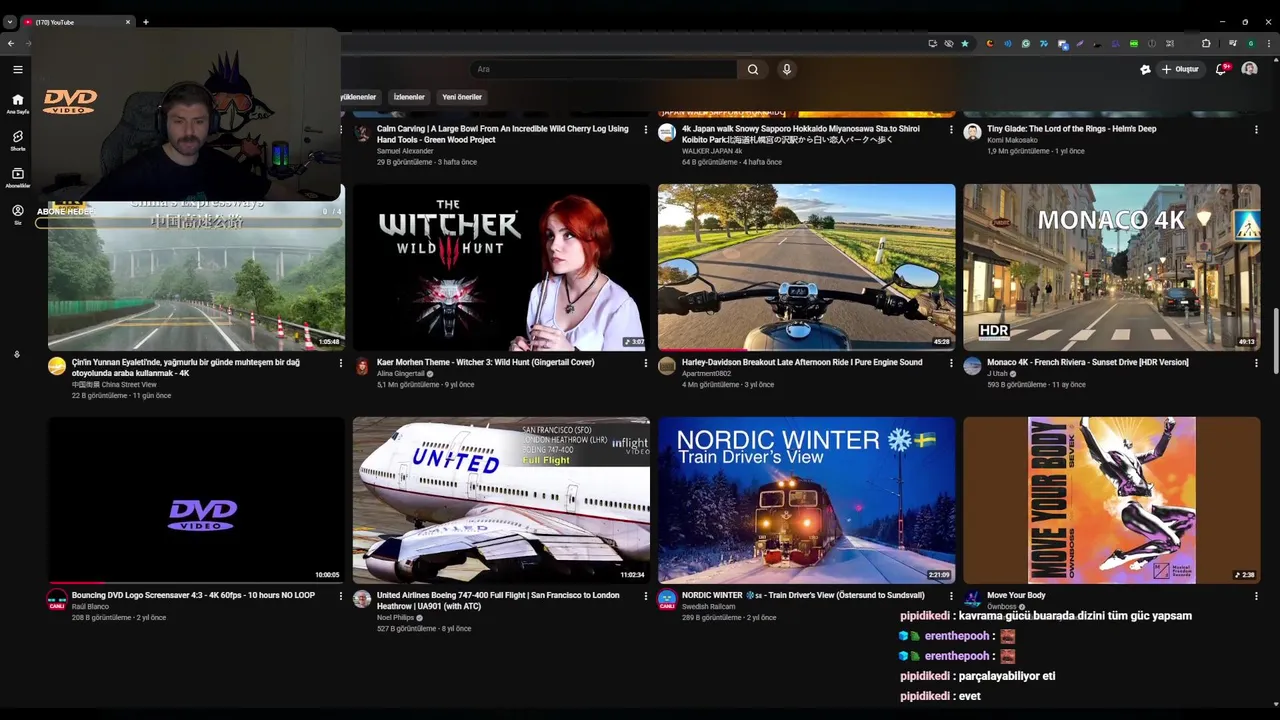Open the Alina Gingertail channel link

click(x=400, y=374)
